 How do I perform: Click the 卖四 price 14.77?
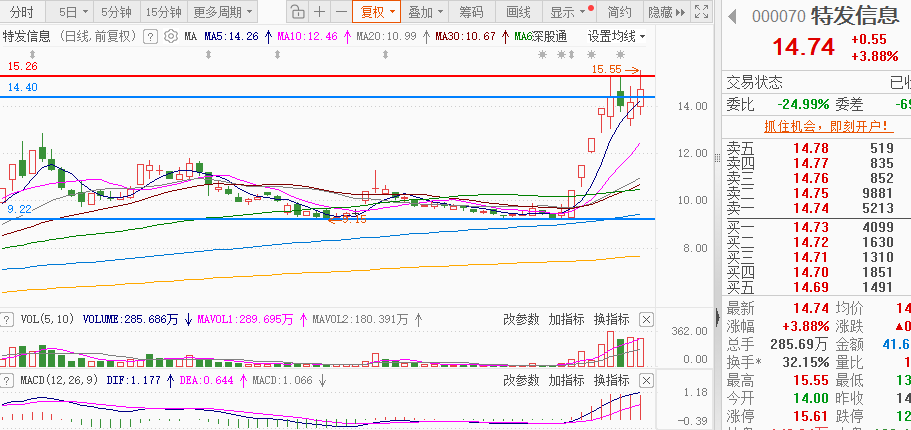[811, 163]
